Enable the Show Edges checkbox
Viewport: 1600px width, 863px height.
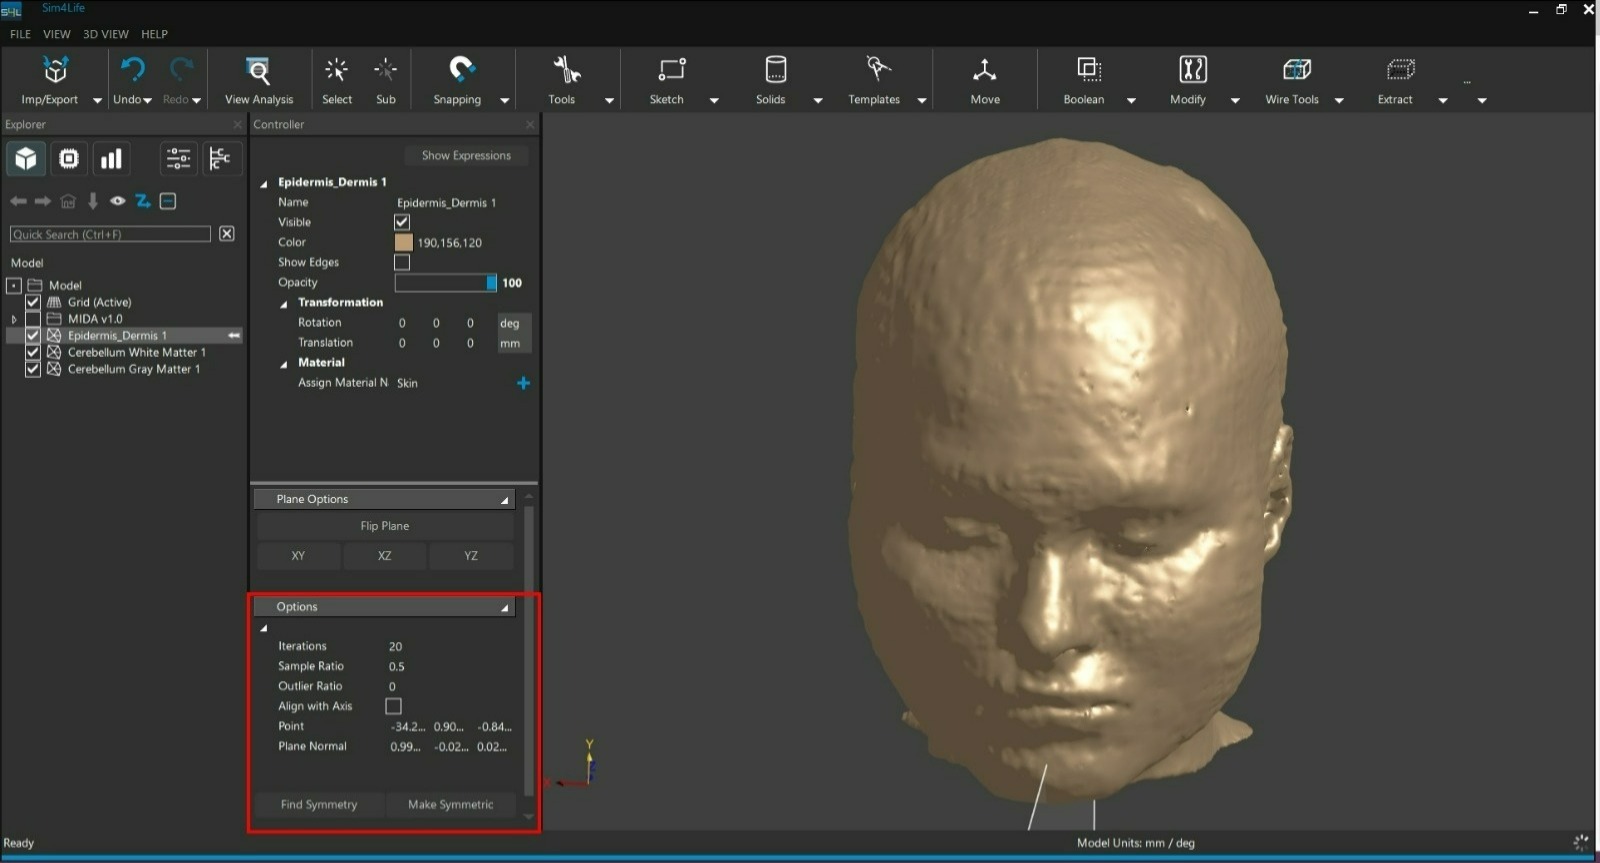pos(402,262)
